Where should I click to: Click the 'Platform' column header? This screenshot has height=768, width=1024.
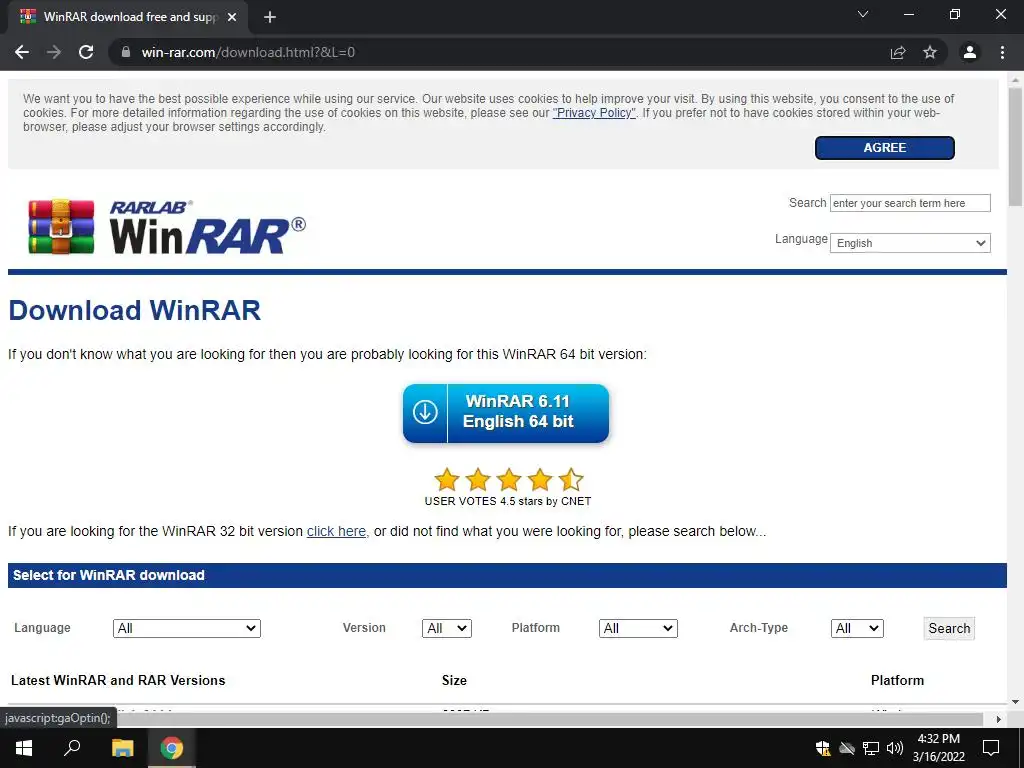coord(897,680)
